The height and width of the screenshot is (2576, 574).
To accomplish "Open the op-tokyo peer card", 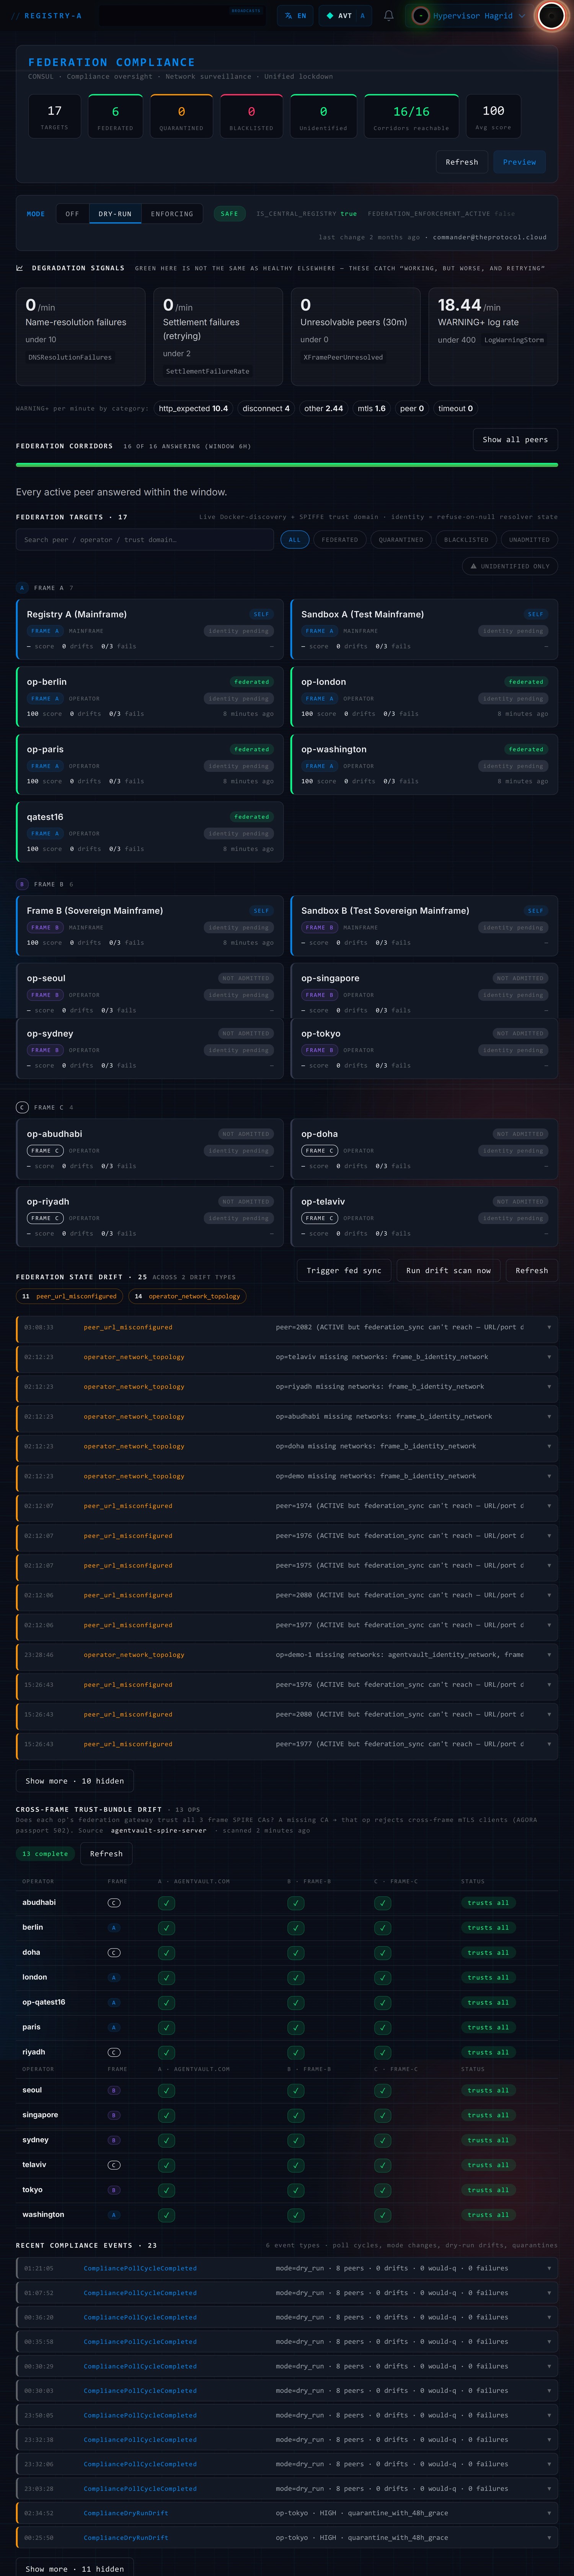I will 424,1049.
